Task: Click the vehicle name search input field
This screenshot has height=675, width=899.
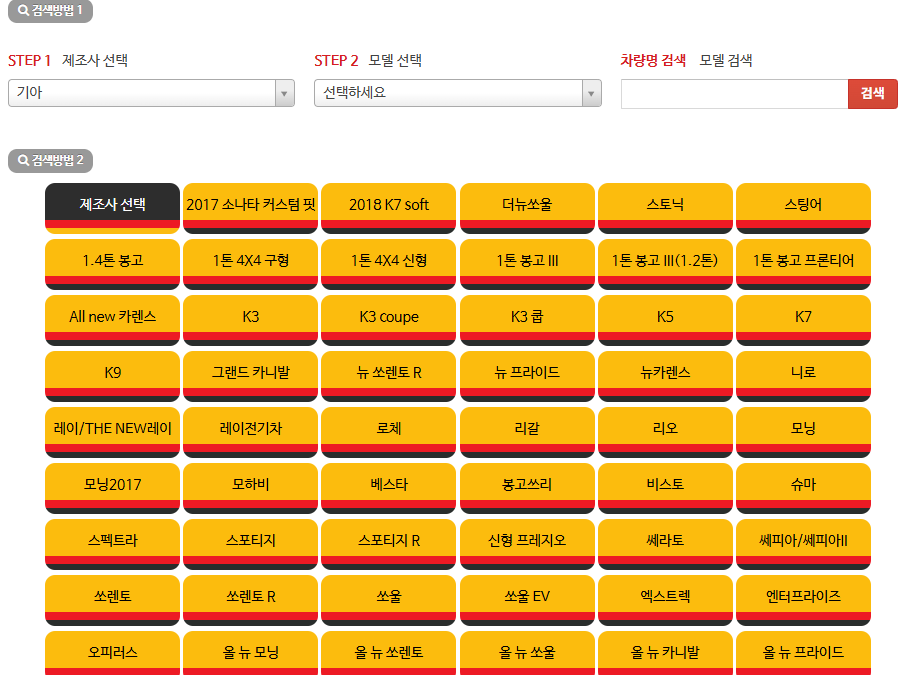Action: pyautogui.click(x=734, y=93)
